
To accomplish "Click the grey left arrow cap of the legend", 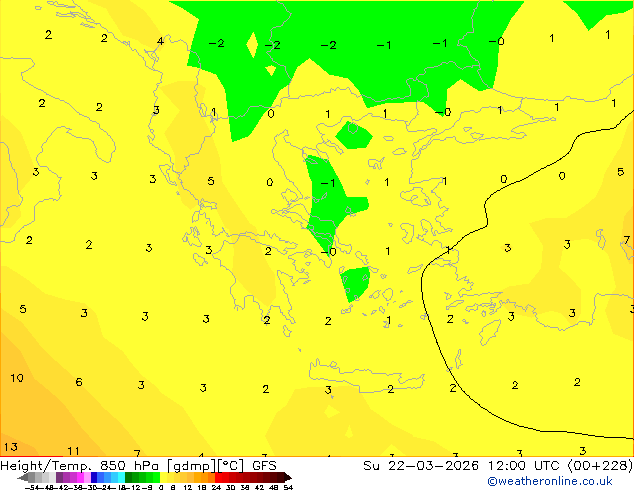I will pos(23,478).
